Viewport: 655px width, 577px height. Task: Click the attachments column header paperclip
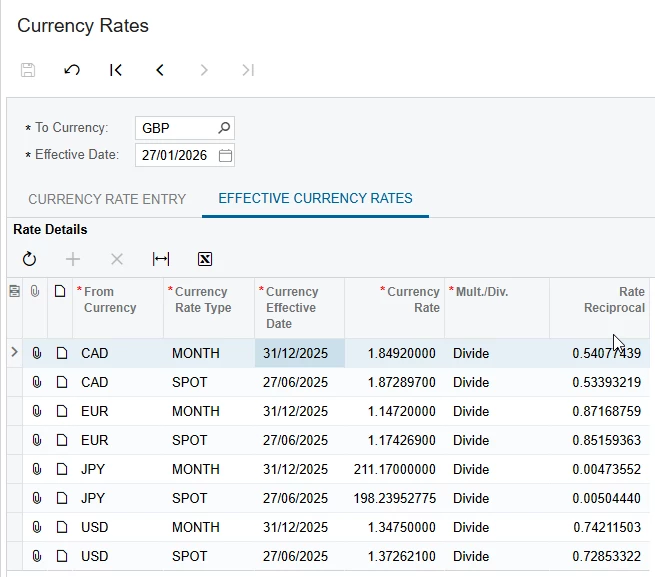tap(35, 291)
